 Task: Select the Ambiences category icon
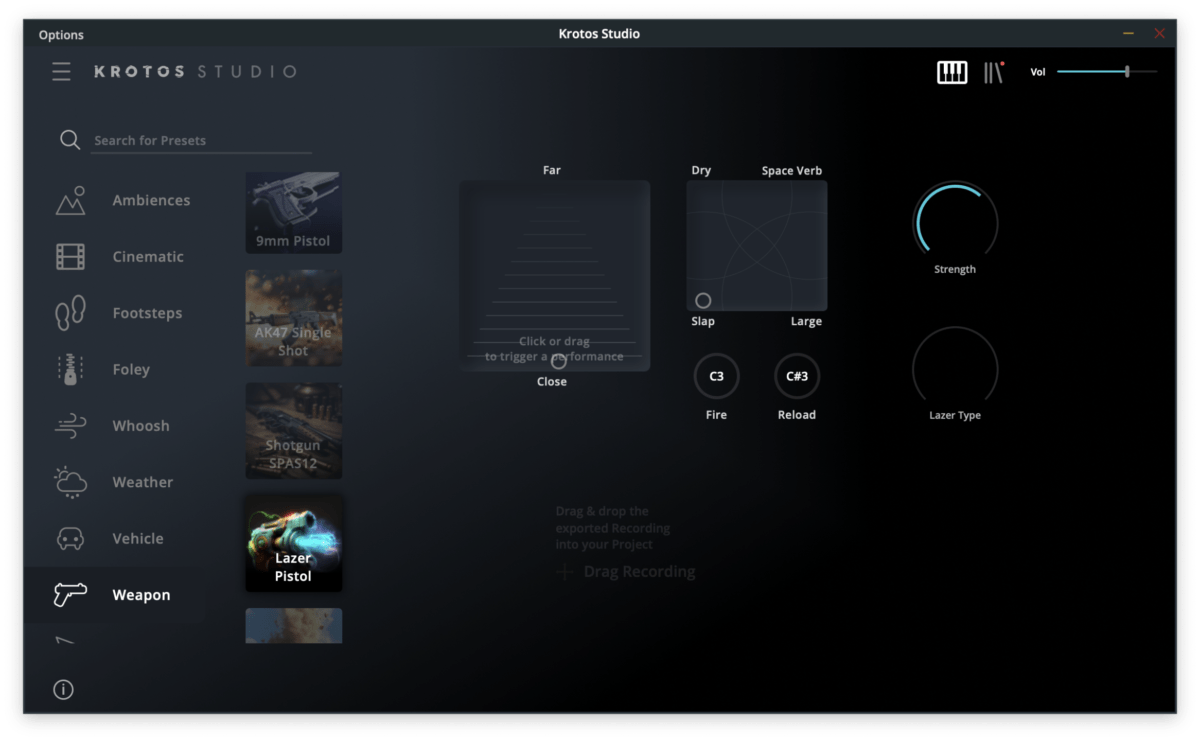[x=69, y=199]
